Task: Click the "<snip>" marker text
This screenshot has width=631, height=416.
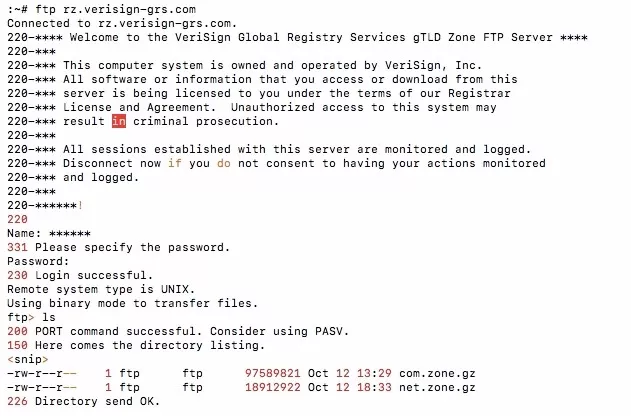Action: pos(24,359)
